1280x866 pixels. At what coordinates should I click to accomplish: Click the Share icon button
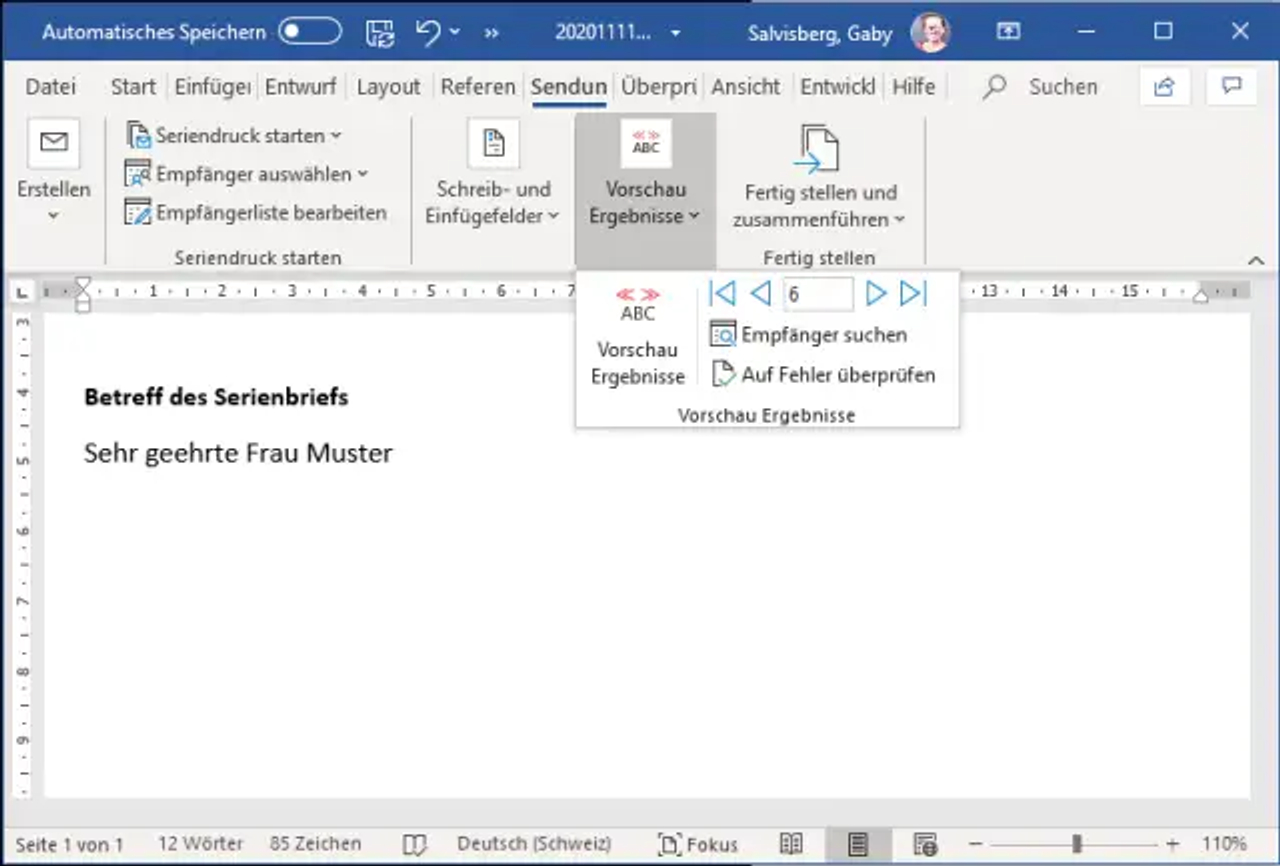coord(1164,87)
